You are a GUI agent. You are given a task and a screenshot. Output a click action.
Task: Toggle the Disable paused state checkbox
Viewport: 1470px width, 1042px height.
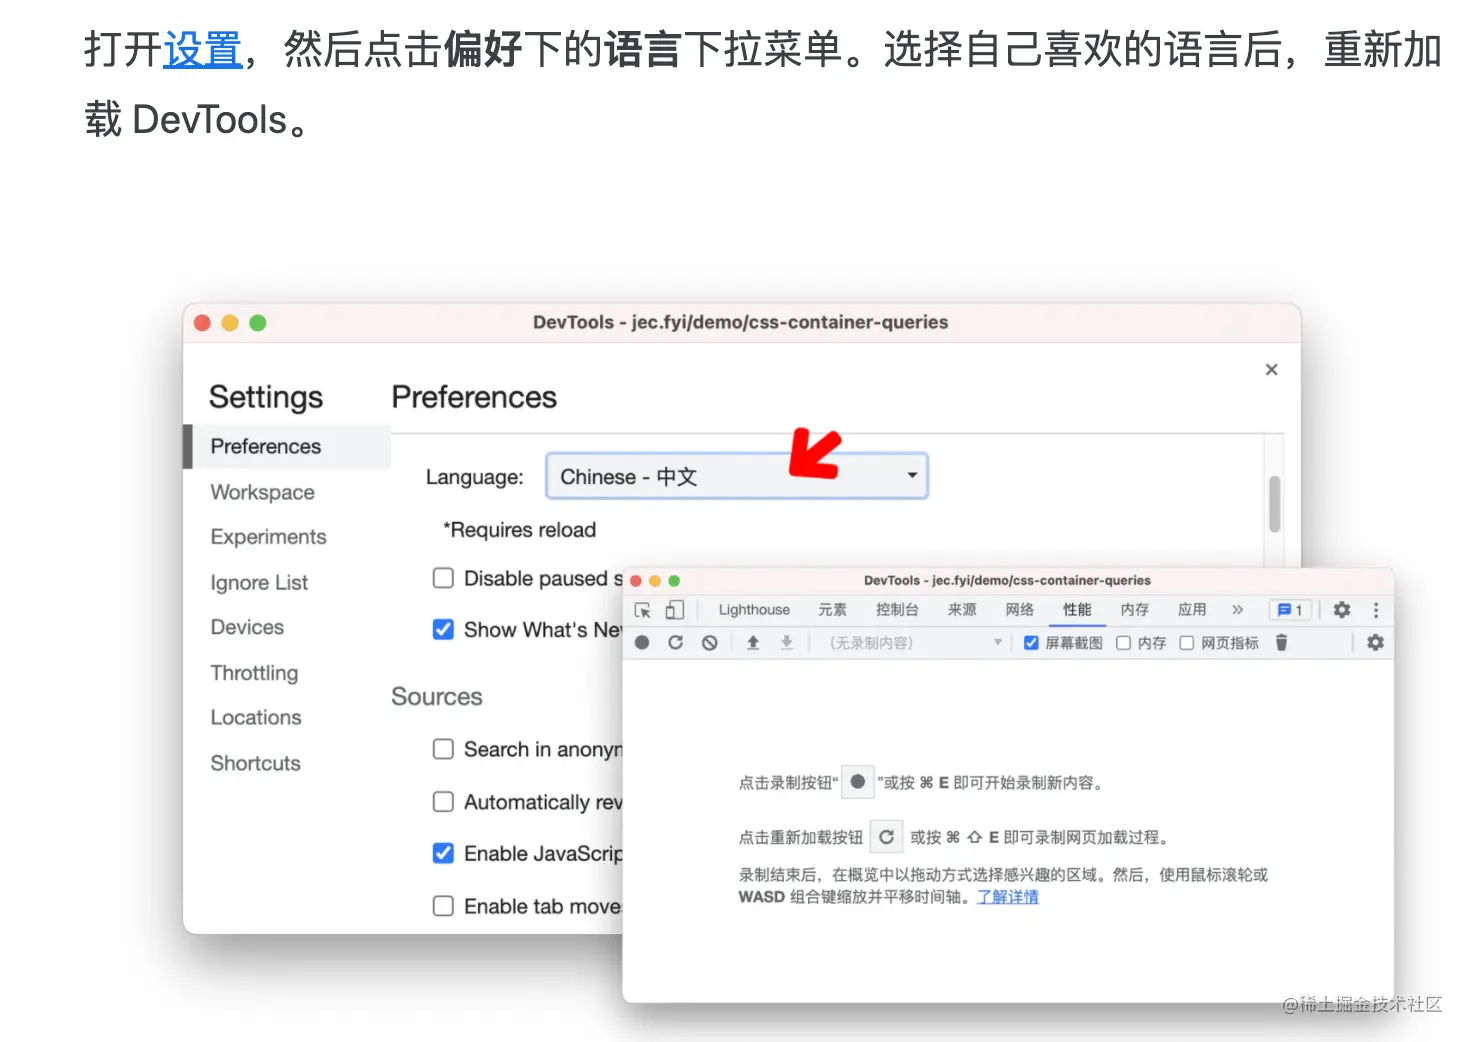(443, 578)
